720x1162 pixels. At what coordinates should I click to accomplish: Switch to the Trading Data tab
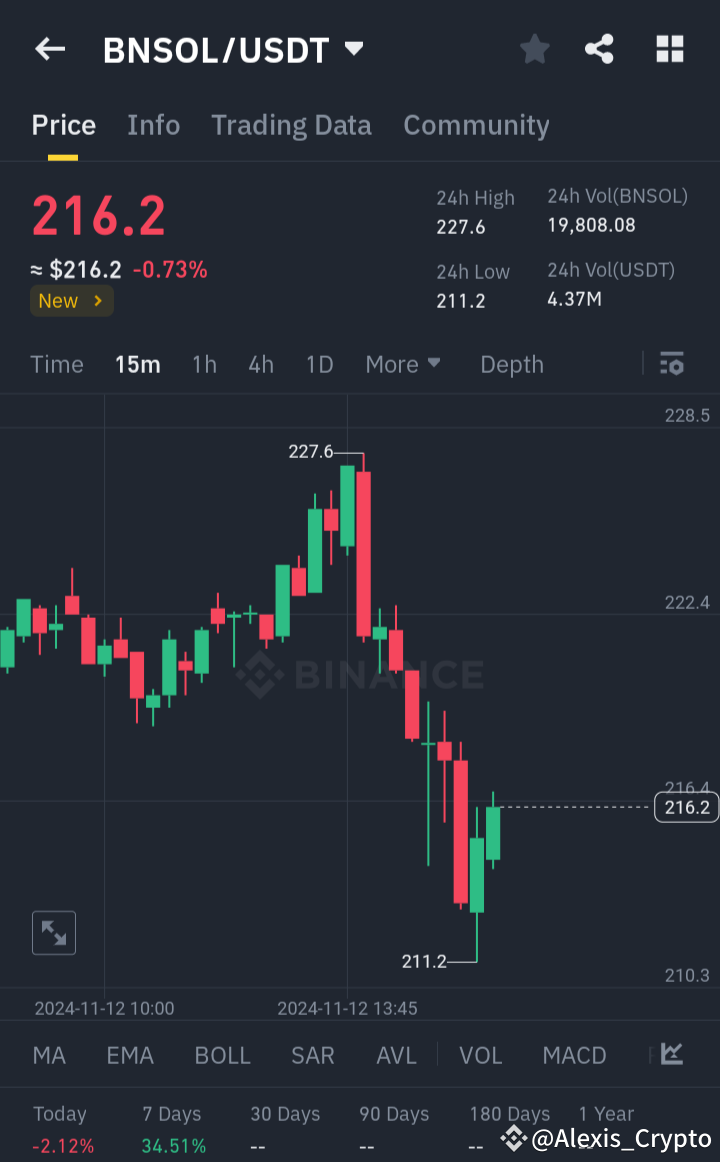(291, 125)
